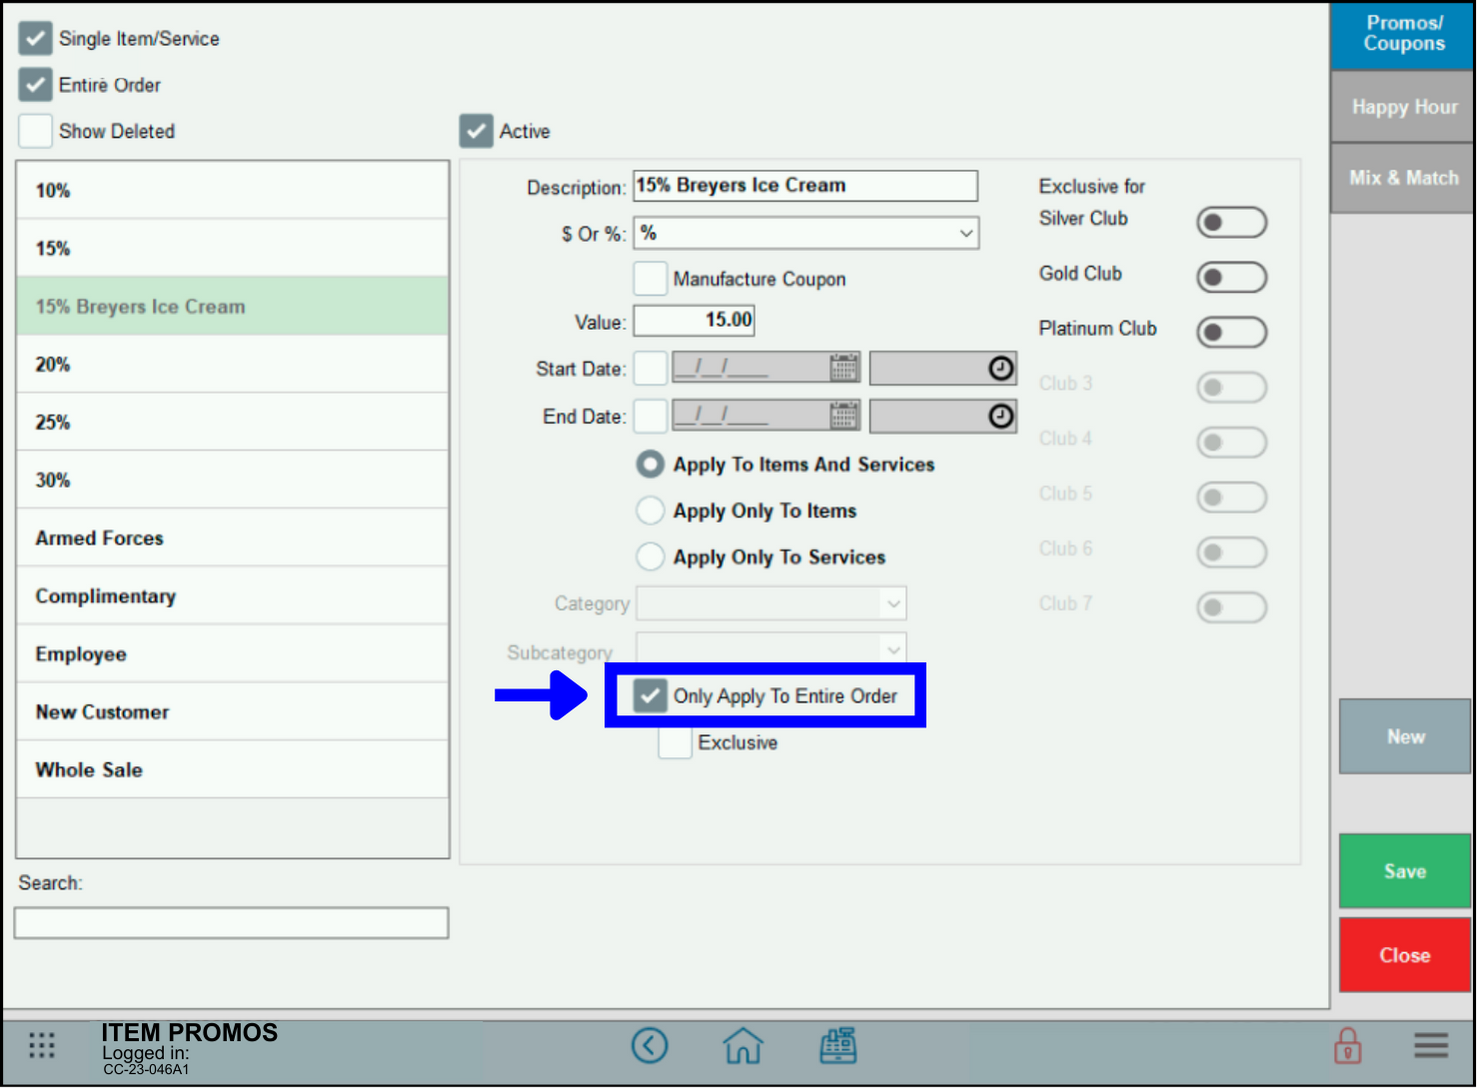Toggle the Club 5 switch
The height and width of the screenshot is (1090, 1478).
[x=1231, y=497]
